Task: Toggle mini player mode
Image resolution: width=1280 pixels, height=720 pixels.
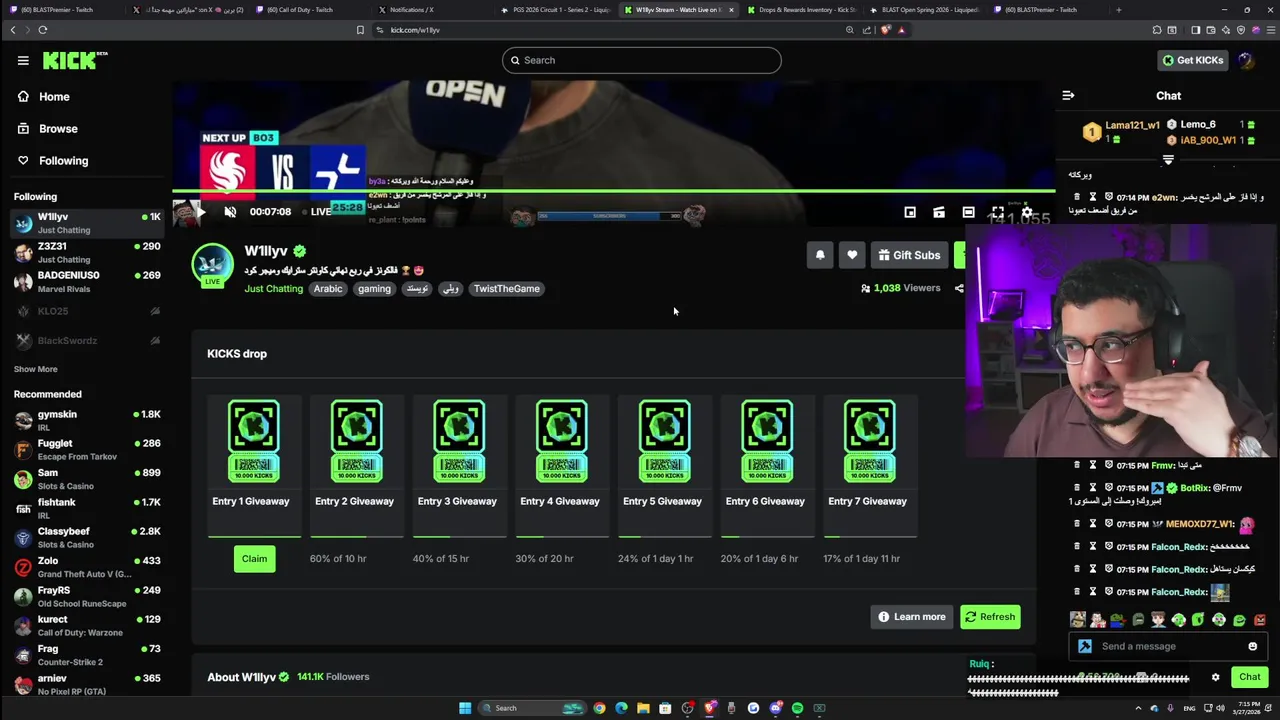Action: pyautogui.click(x=910, y=212)
